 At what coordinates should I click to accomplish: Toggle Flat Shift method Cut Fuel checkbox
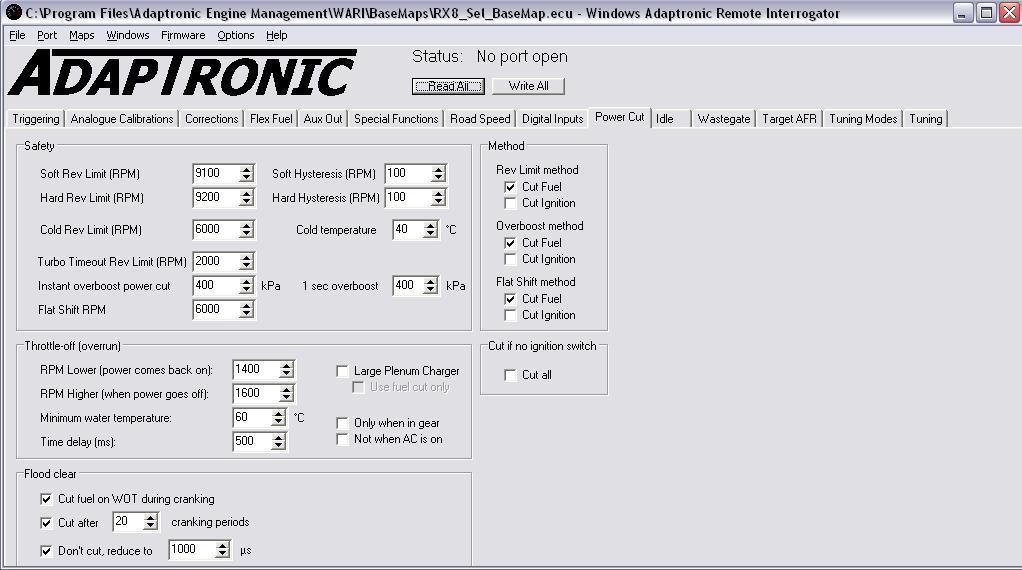coord(510,299)
